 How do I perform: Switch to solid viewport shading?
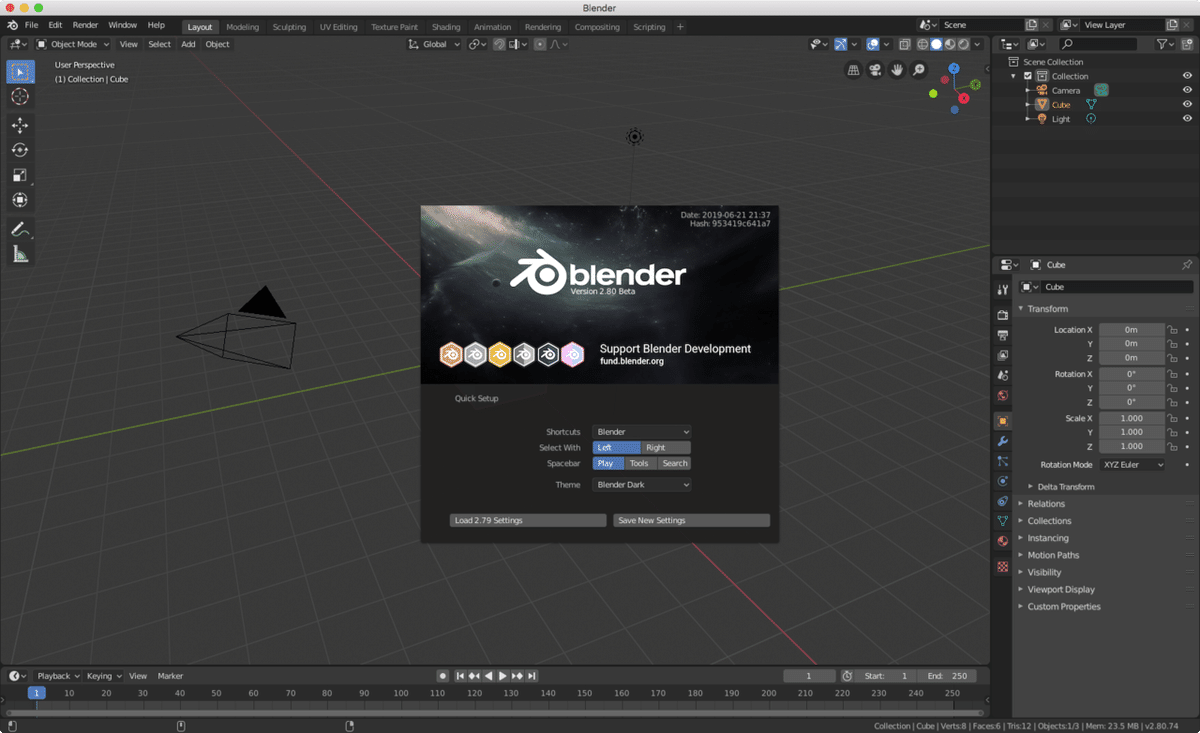pyautogui.click(x=936, y=44)
